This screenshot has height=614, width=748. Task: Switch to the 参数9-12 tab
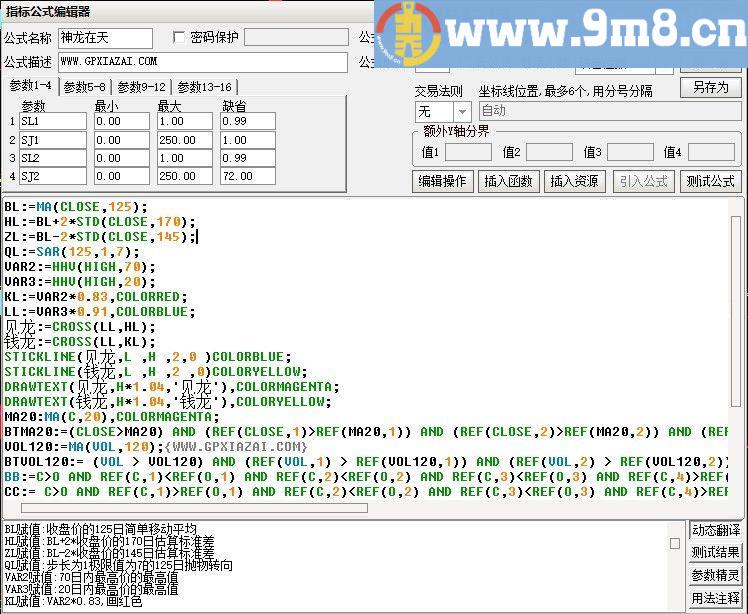(x=141, y=87)
